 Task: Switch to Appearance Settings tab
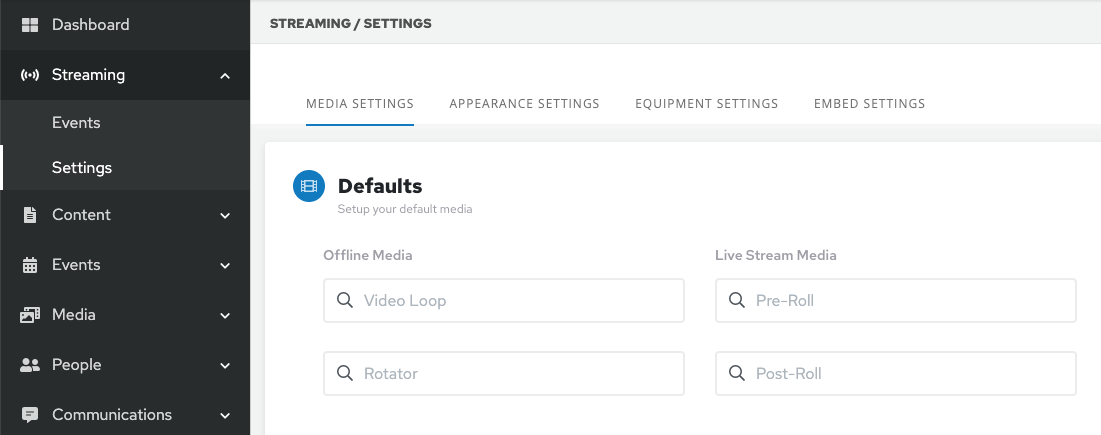point(524,104)
